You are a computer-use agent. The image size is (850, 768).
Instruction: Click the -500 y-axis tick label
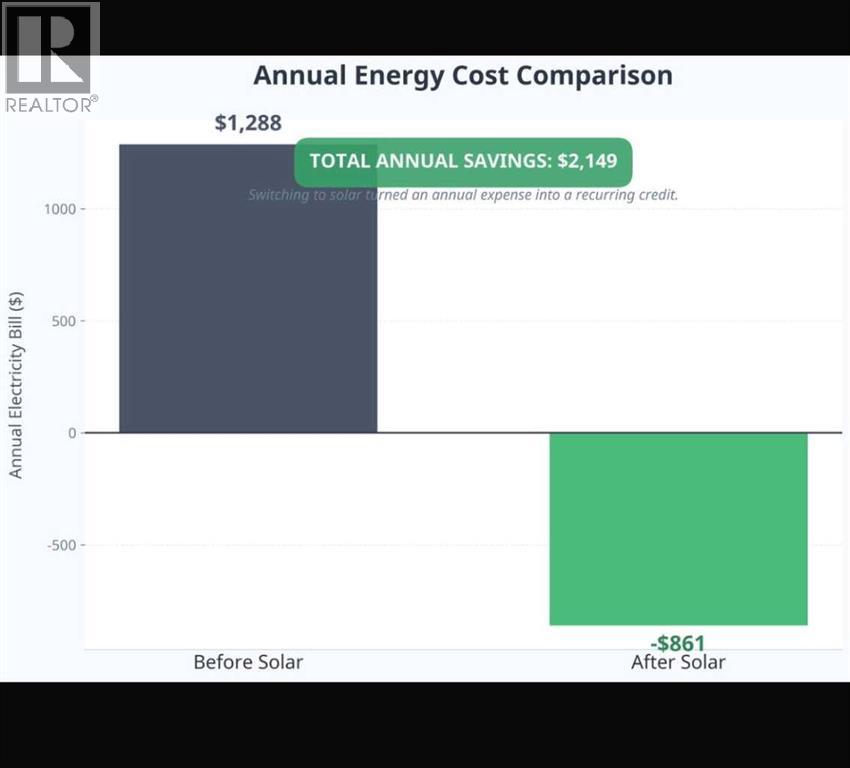pyautogui.click(x=59, y=545)
